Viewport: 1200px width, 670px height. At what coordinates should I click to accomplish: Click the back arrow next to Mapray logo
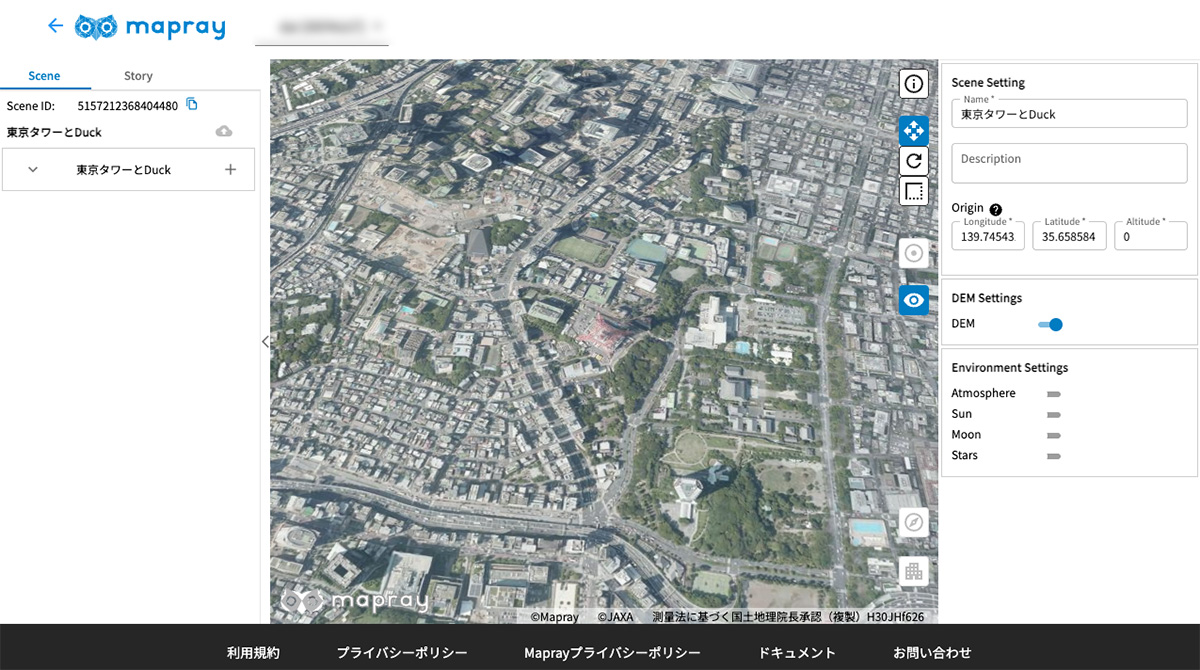coord(55,26)
